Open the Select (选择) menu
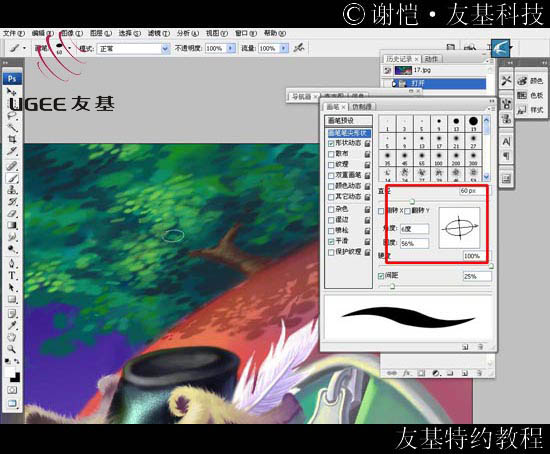Viewport: 550px width, 454px height. click(x=129, y=33)
